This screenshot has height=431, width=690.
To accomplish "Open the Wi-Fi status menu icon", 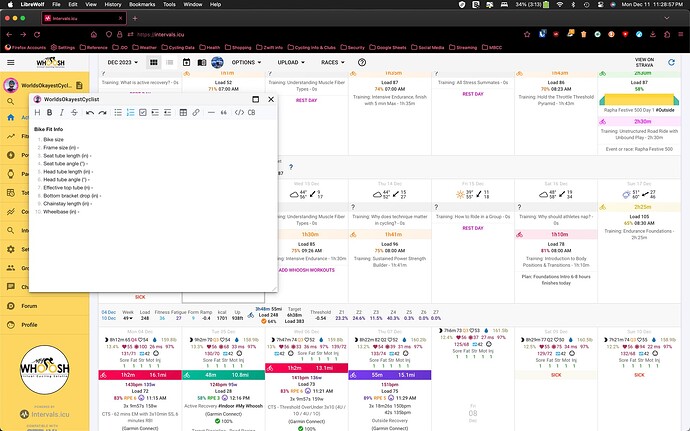I will [x=560, y=4].
